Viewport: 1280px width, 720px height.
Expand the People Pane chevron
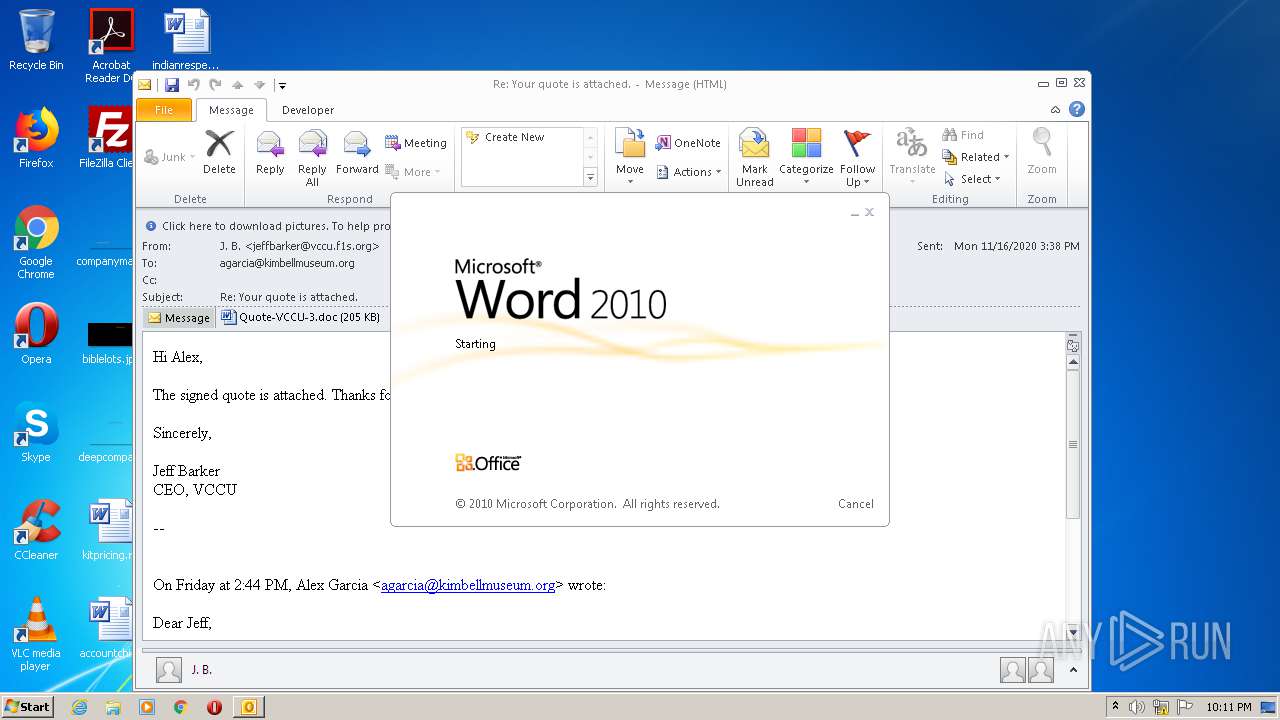(x=1073, y=670)
